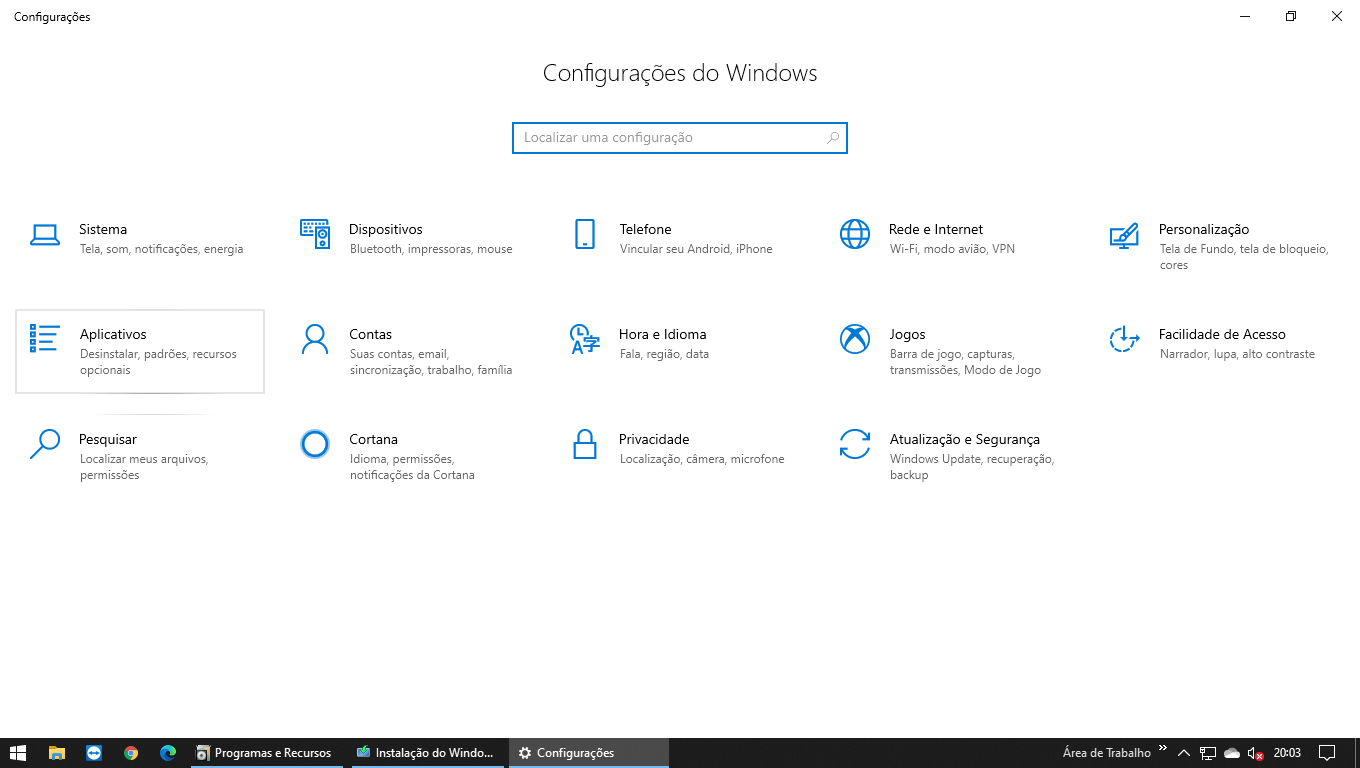Open the Dispositivos keyboard and speaker icon
Screen dimensions: 1360x768
315,234
